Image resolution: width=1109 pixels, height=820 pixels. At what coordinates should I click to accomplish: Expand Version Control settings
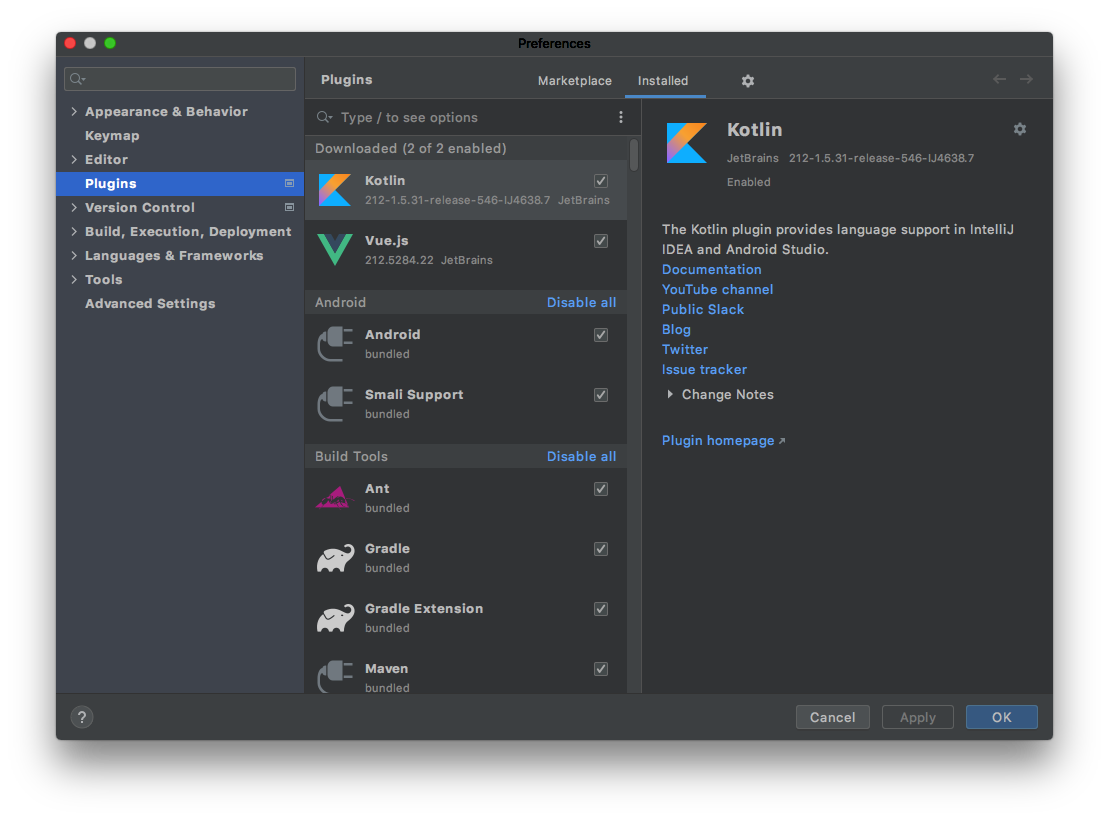pos(74,207)
